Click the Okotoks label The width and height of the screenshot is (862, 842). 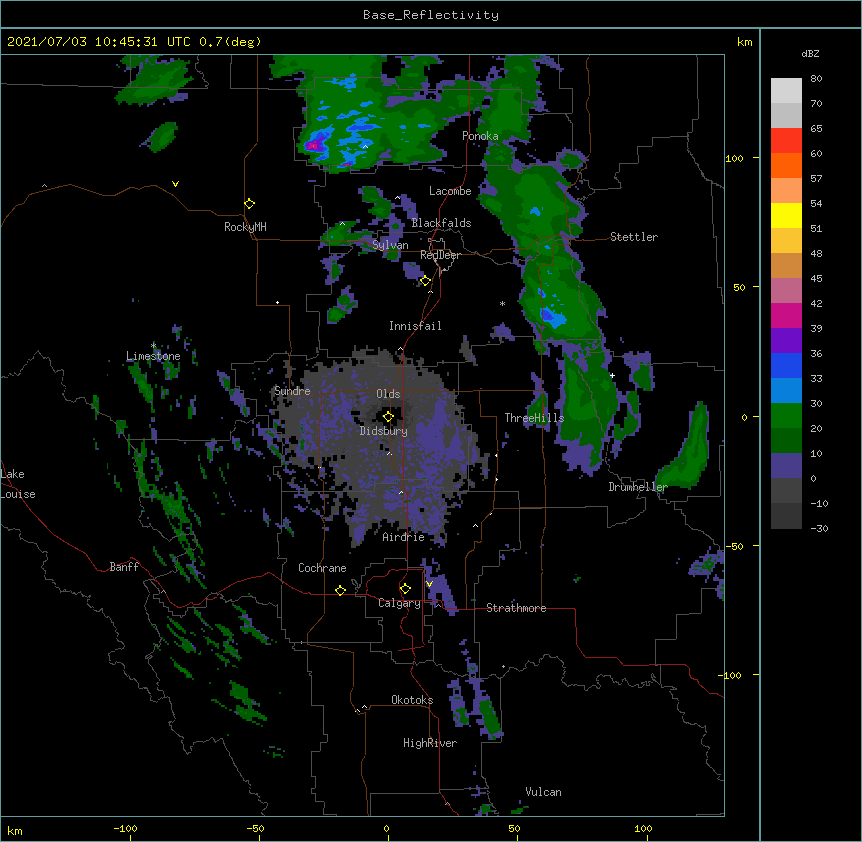[x=412, y=700]
